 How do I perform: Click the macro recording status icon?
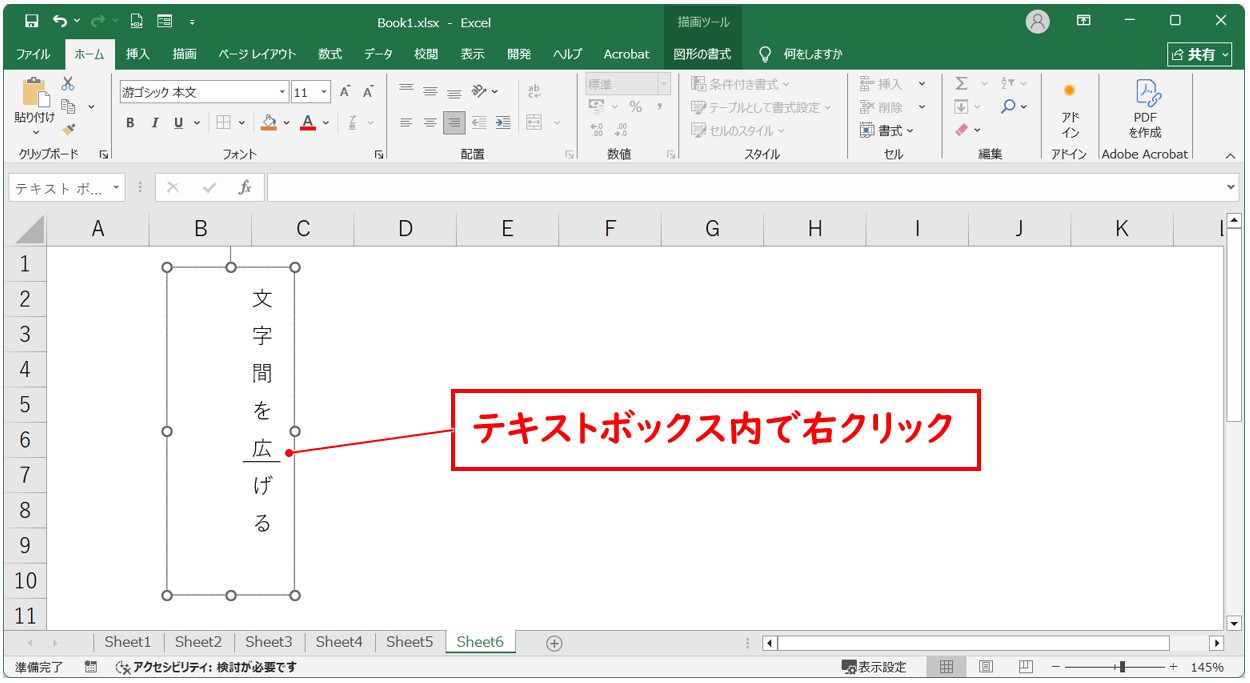pyautogui.click(x=91, y=667)
